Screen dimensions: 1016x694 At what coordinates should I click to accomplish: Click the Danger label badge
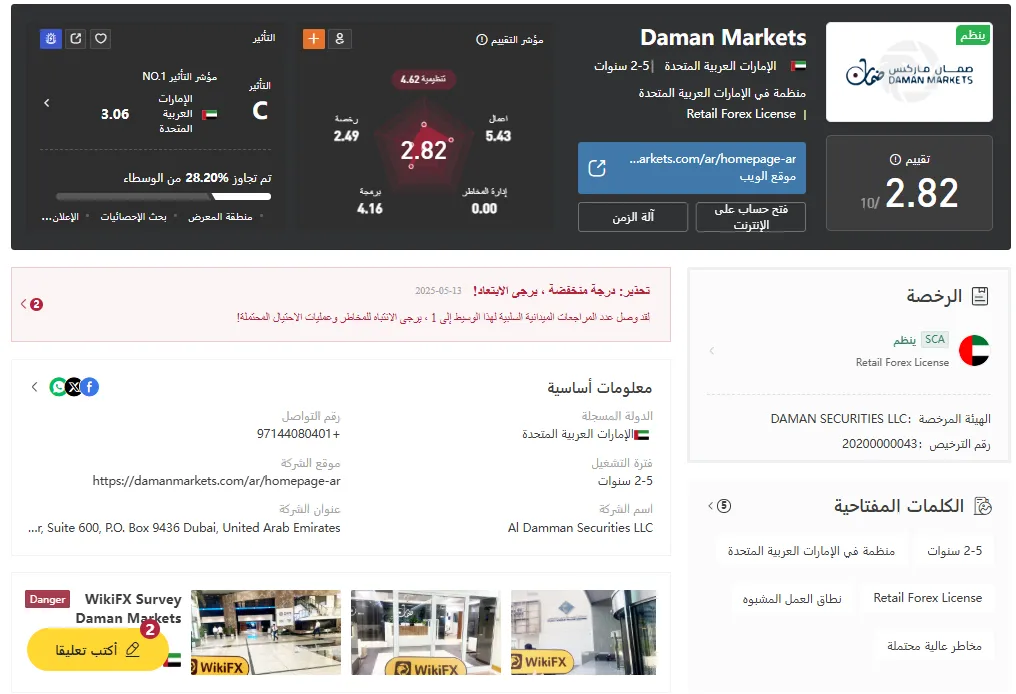(47, 599)
